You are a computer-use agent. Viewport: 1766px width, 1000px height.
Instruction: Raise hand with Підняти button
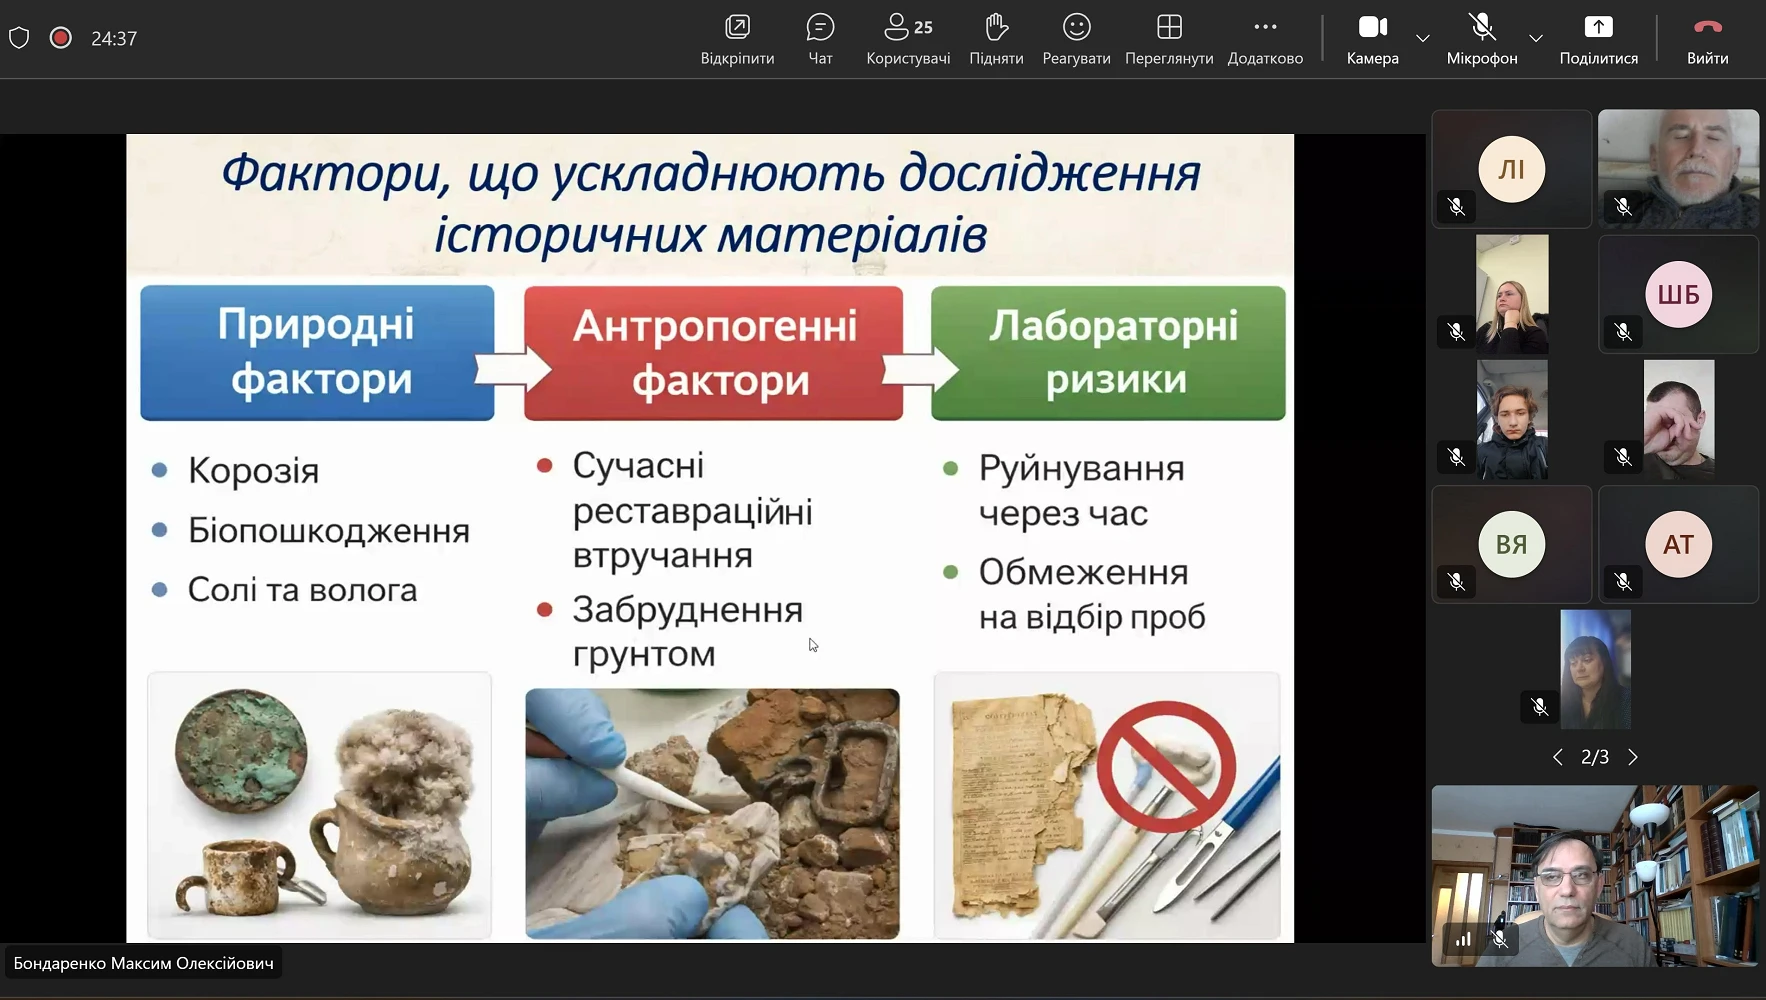pos(996,38)
